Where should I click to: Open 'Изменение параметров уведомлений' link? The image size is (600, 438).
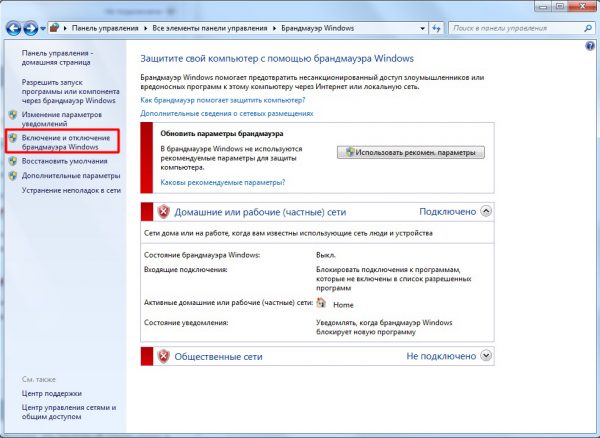pyautogui.click(x=62, y=119)
